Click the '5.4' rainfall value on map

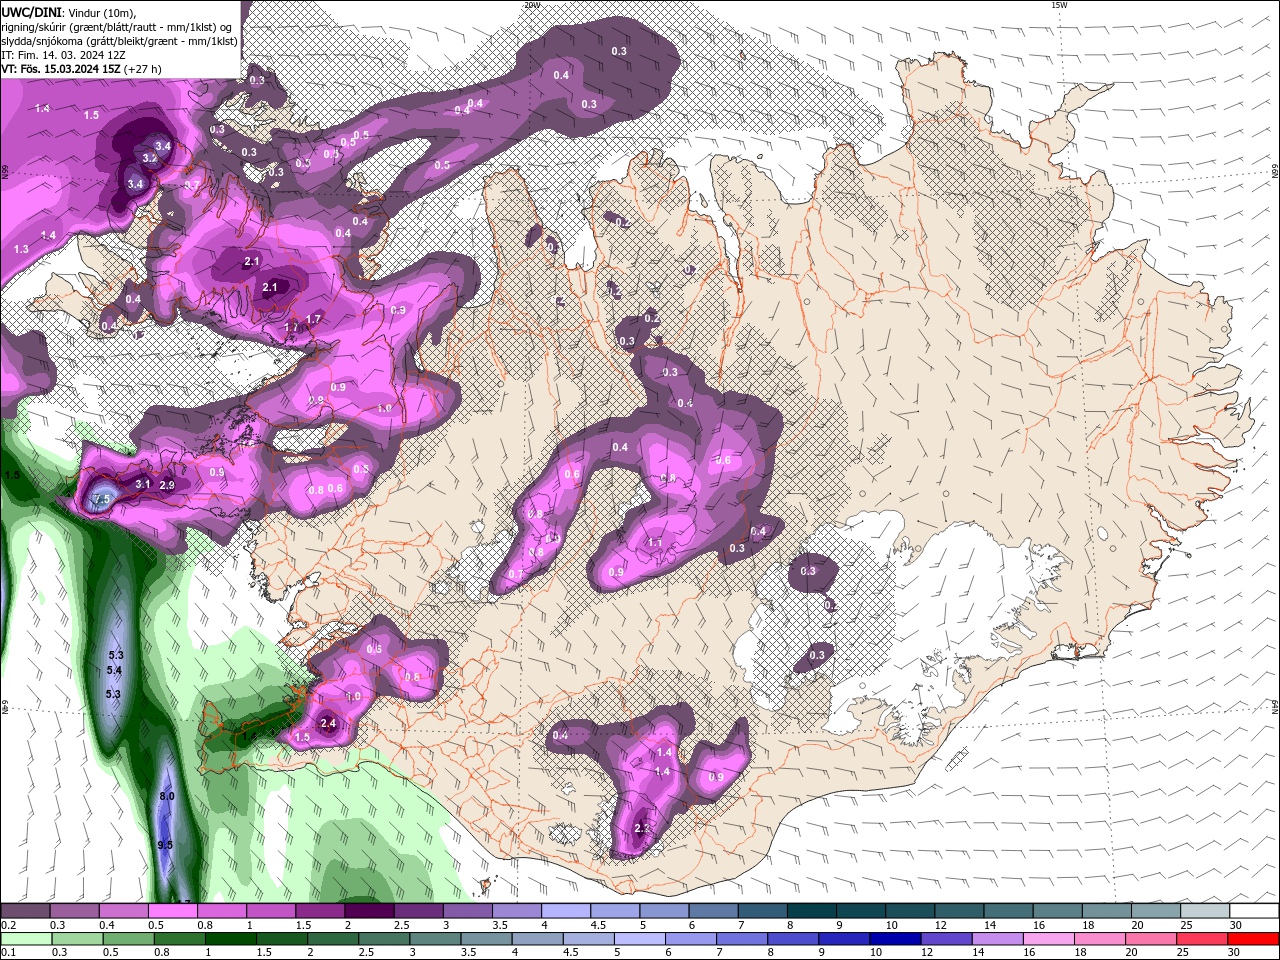coord(114,670)
